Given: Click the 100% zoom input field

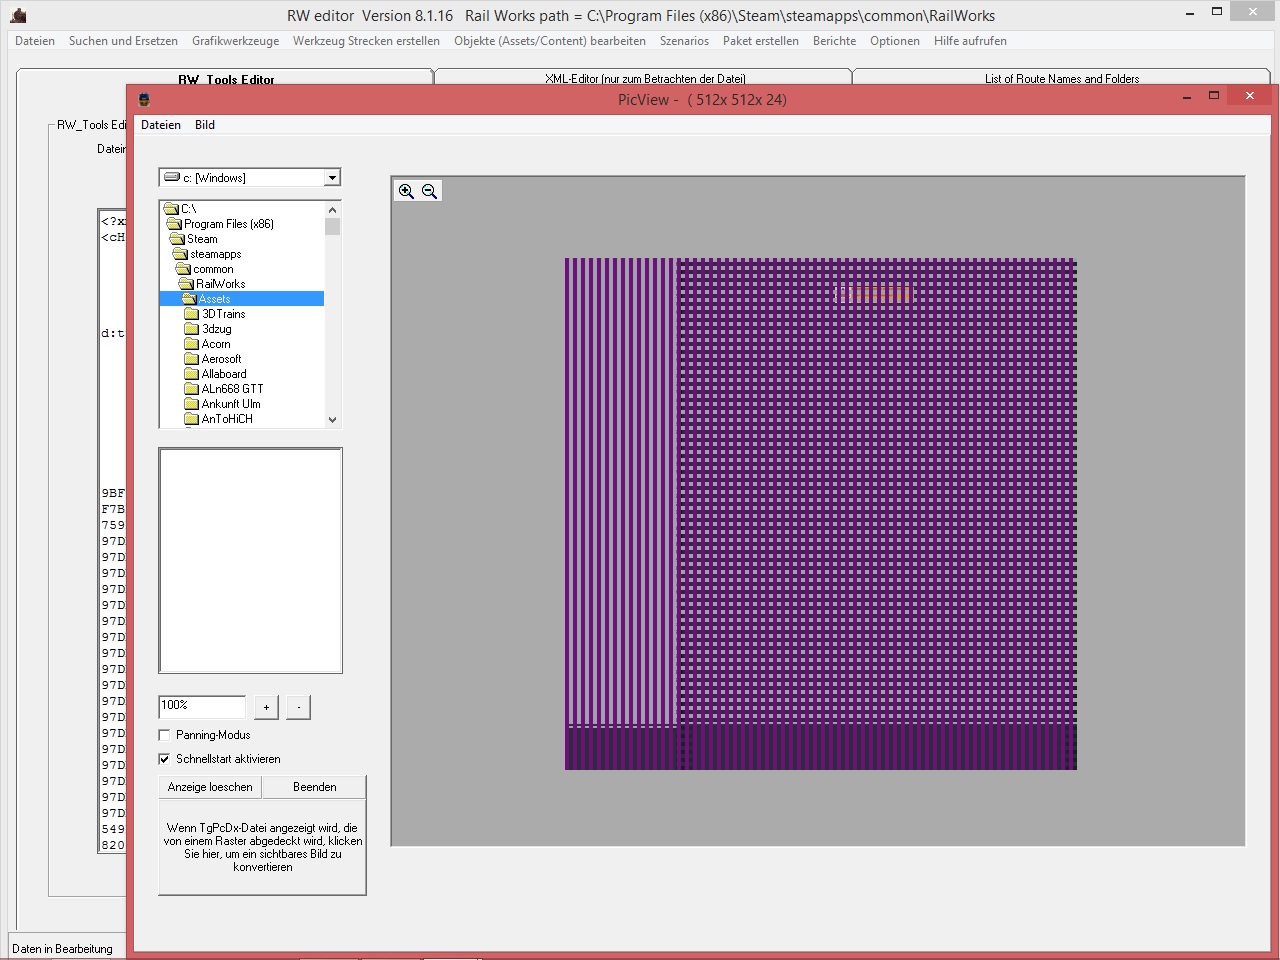Looking at the screenshot, I should coord(202,706).
